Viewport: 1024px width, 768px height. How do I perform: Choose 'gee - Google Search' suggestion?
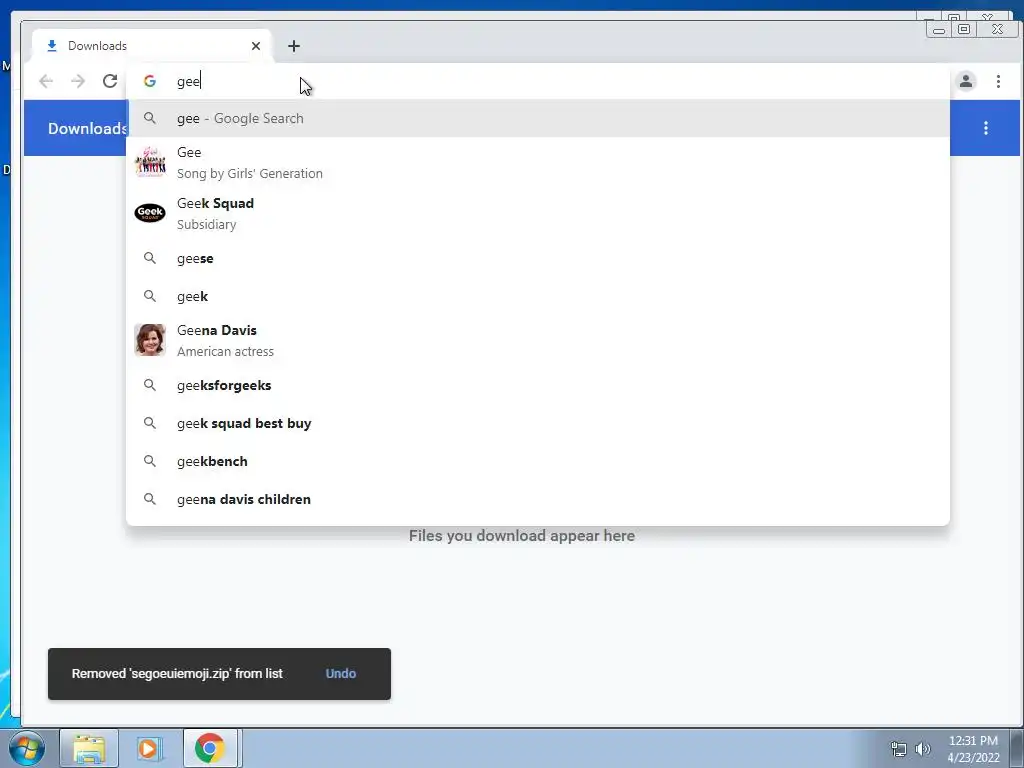[537, 118]
